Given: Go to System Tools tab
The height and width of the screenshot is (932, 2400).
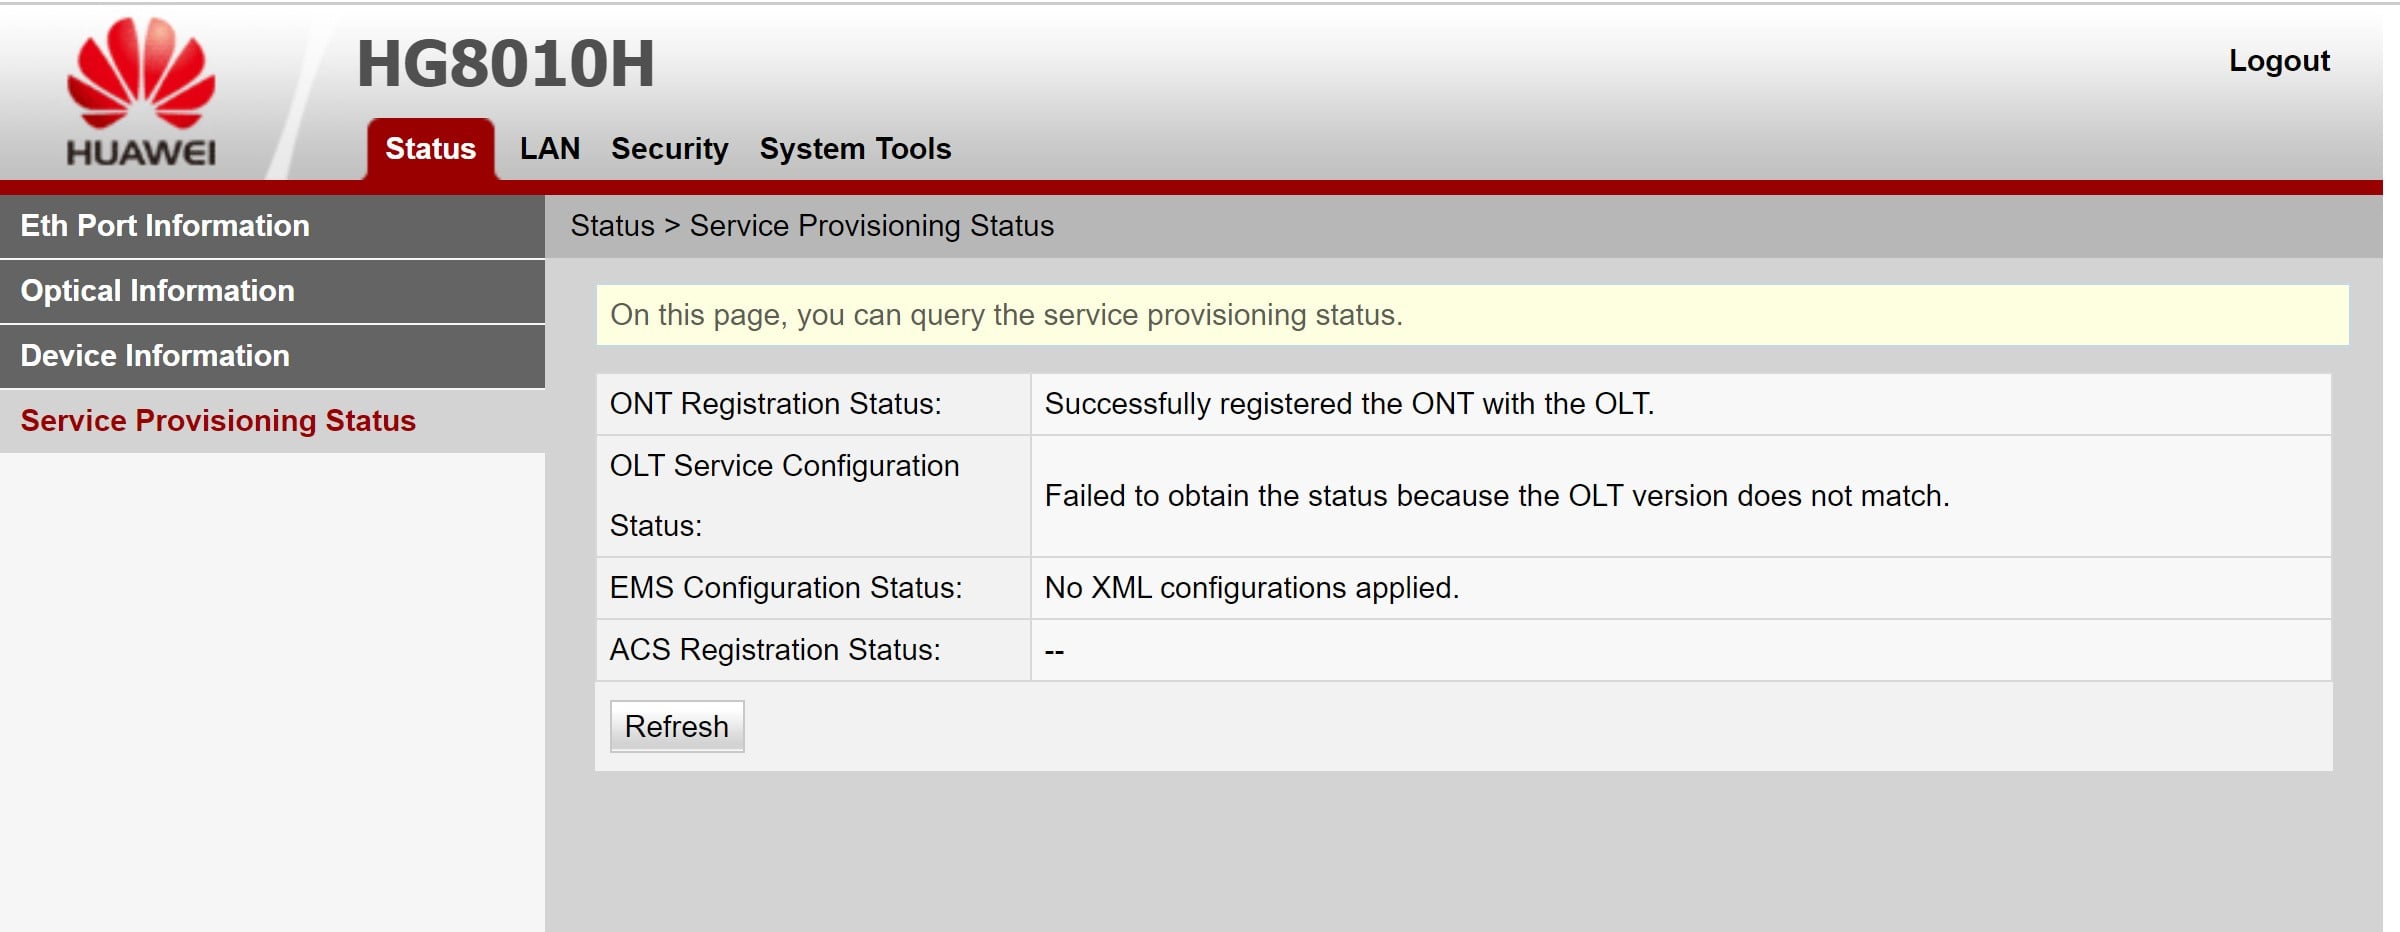Looking at the screenshot, I should pos(855,149).
